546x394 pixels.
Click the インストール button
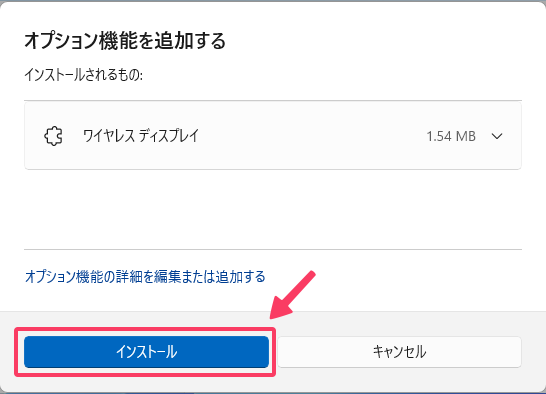(146, 352)
